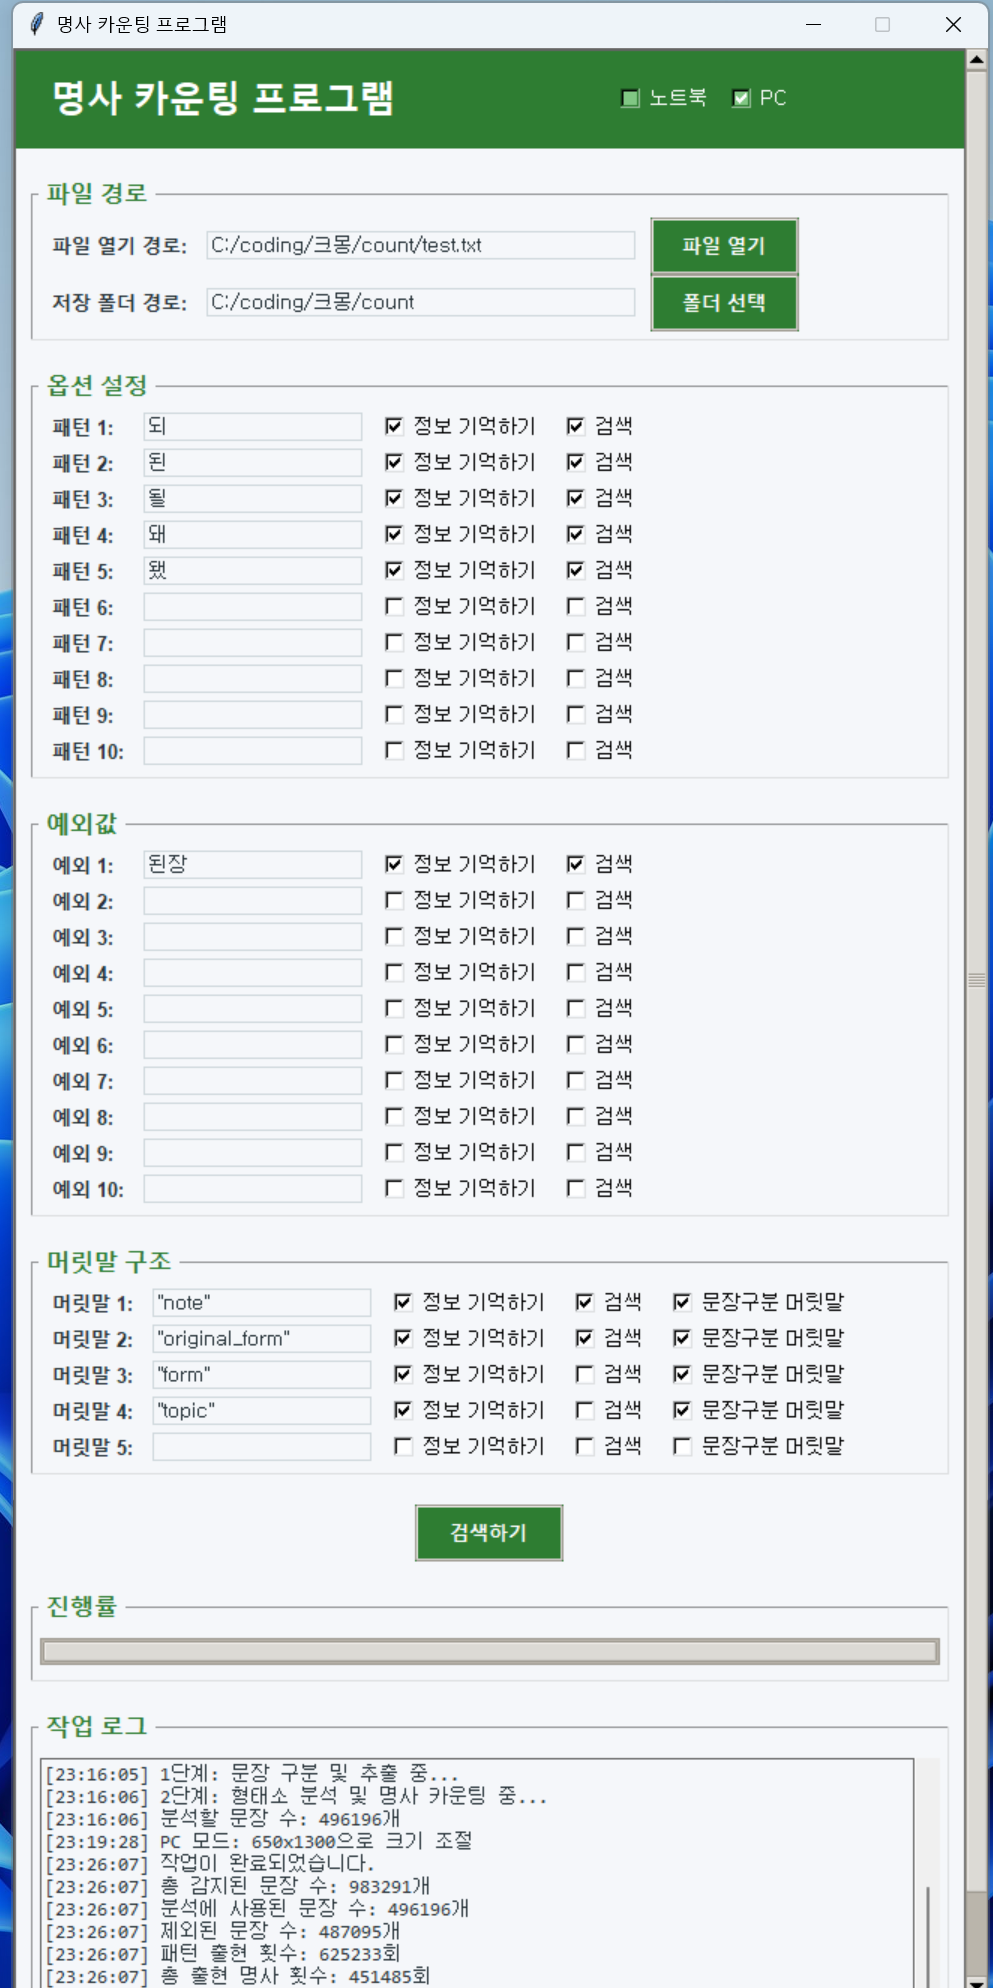Click the 머릿말 3 input containing "form"
Screen dimensions: 993x1988
pos(261,1374)
